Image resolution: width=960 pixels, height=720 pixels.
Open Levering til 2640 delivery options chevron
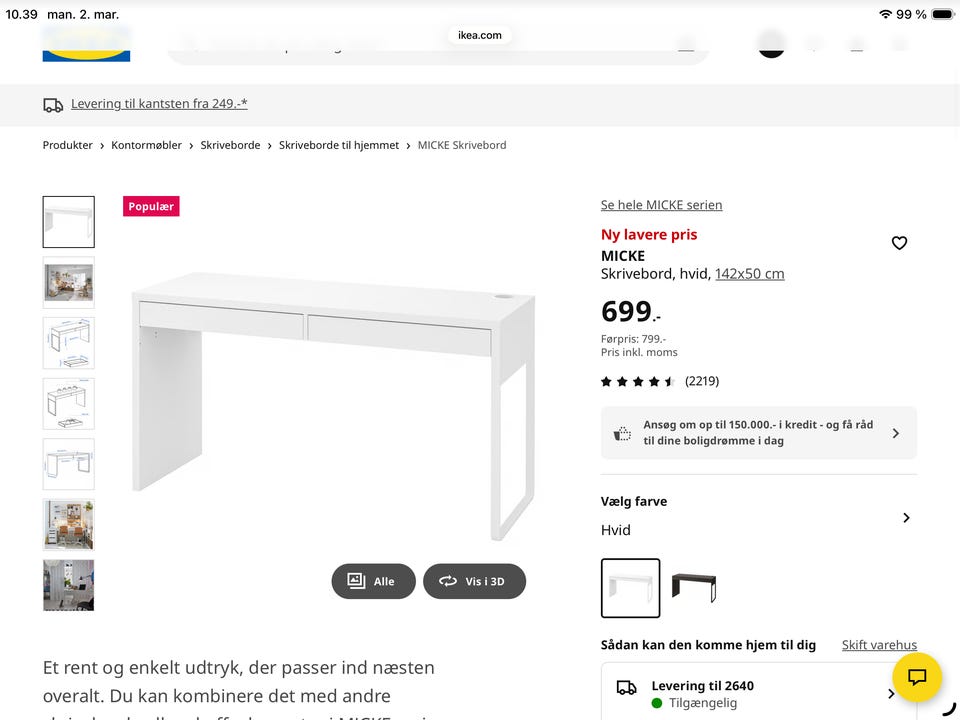tap(891, 691)
